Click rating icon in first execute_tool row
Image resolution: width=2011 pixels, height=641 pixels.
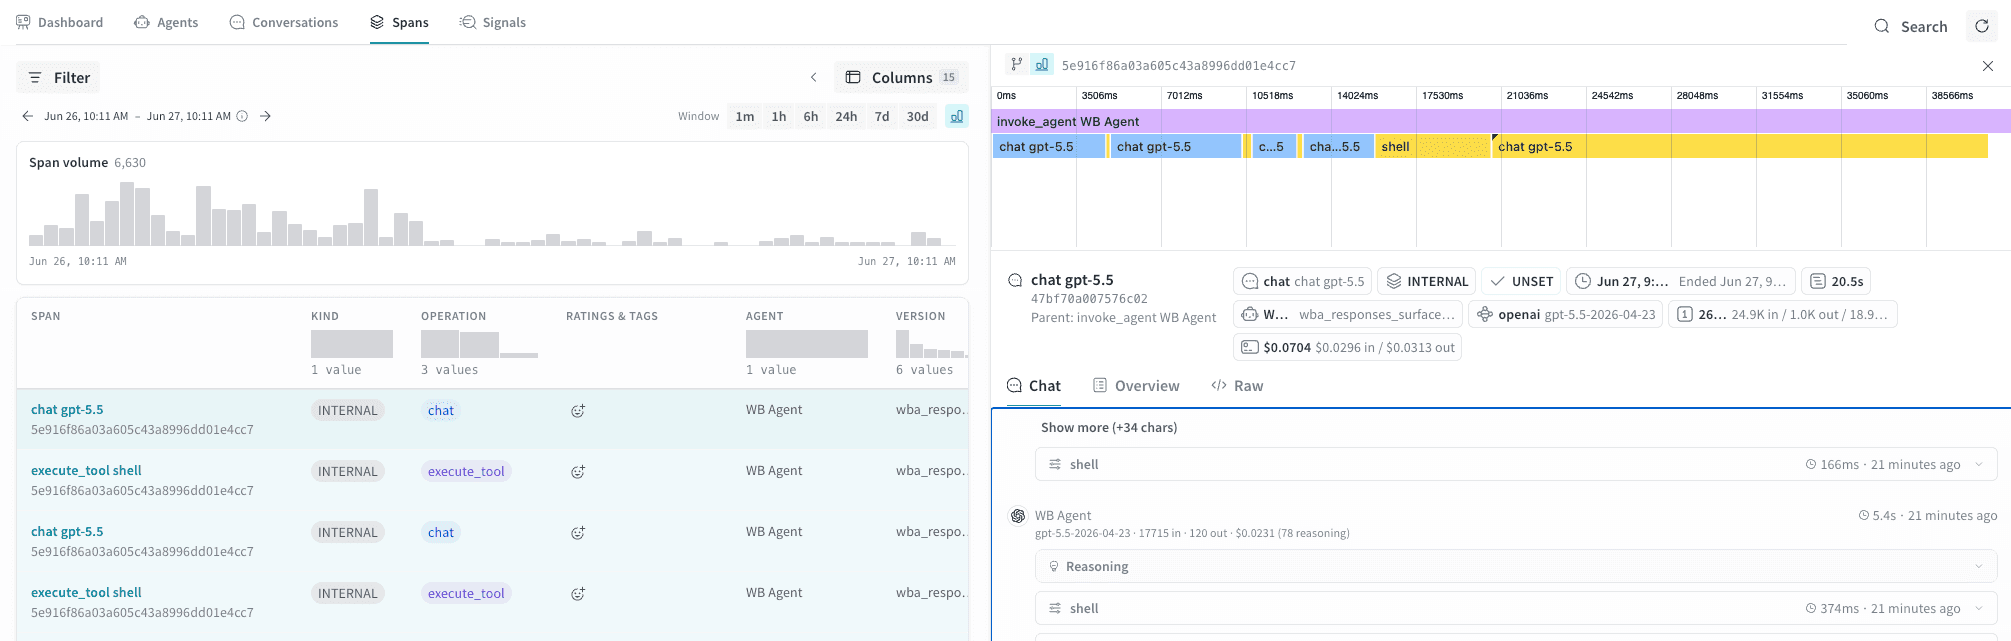tap(578, 472)
